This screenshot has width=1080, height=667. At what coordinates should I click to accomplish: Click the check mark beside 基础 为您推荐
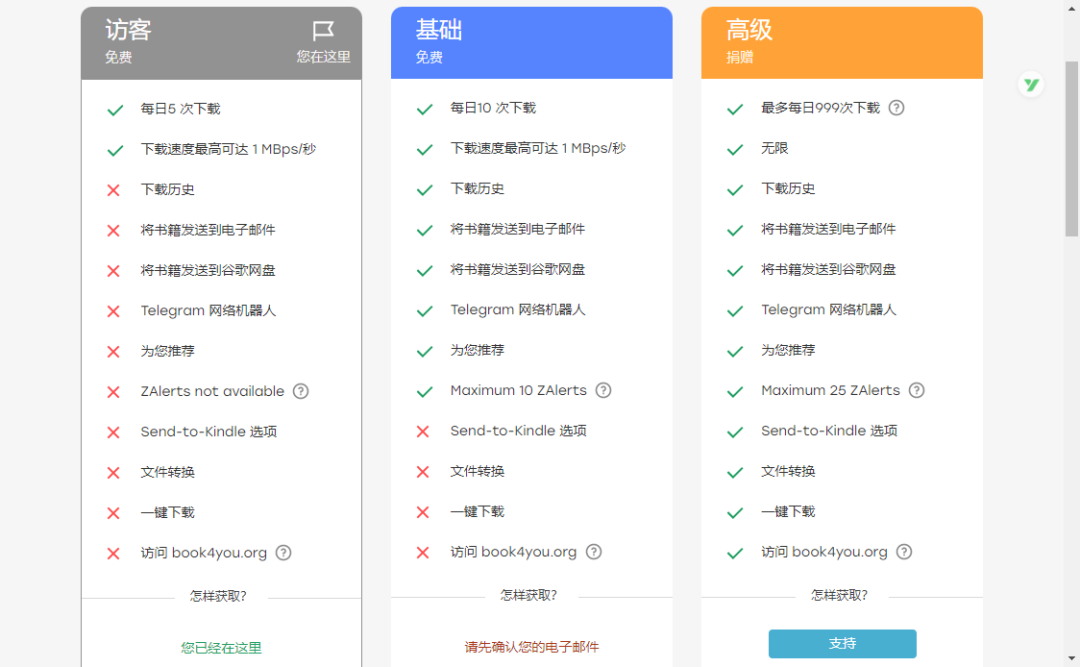[425, 351]
